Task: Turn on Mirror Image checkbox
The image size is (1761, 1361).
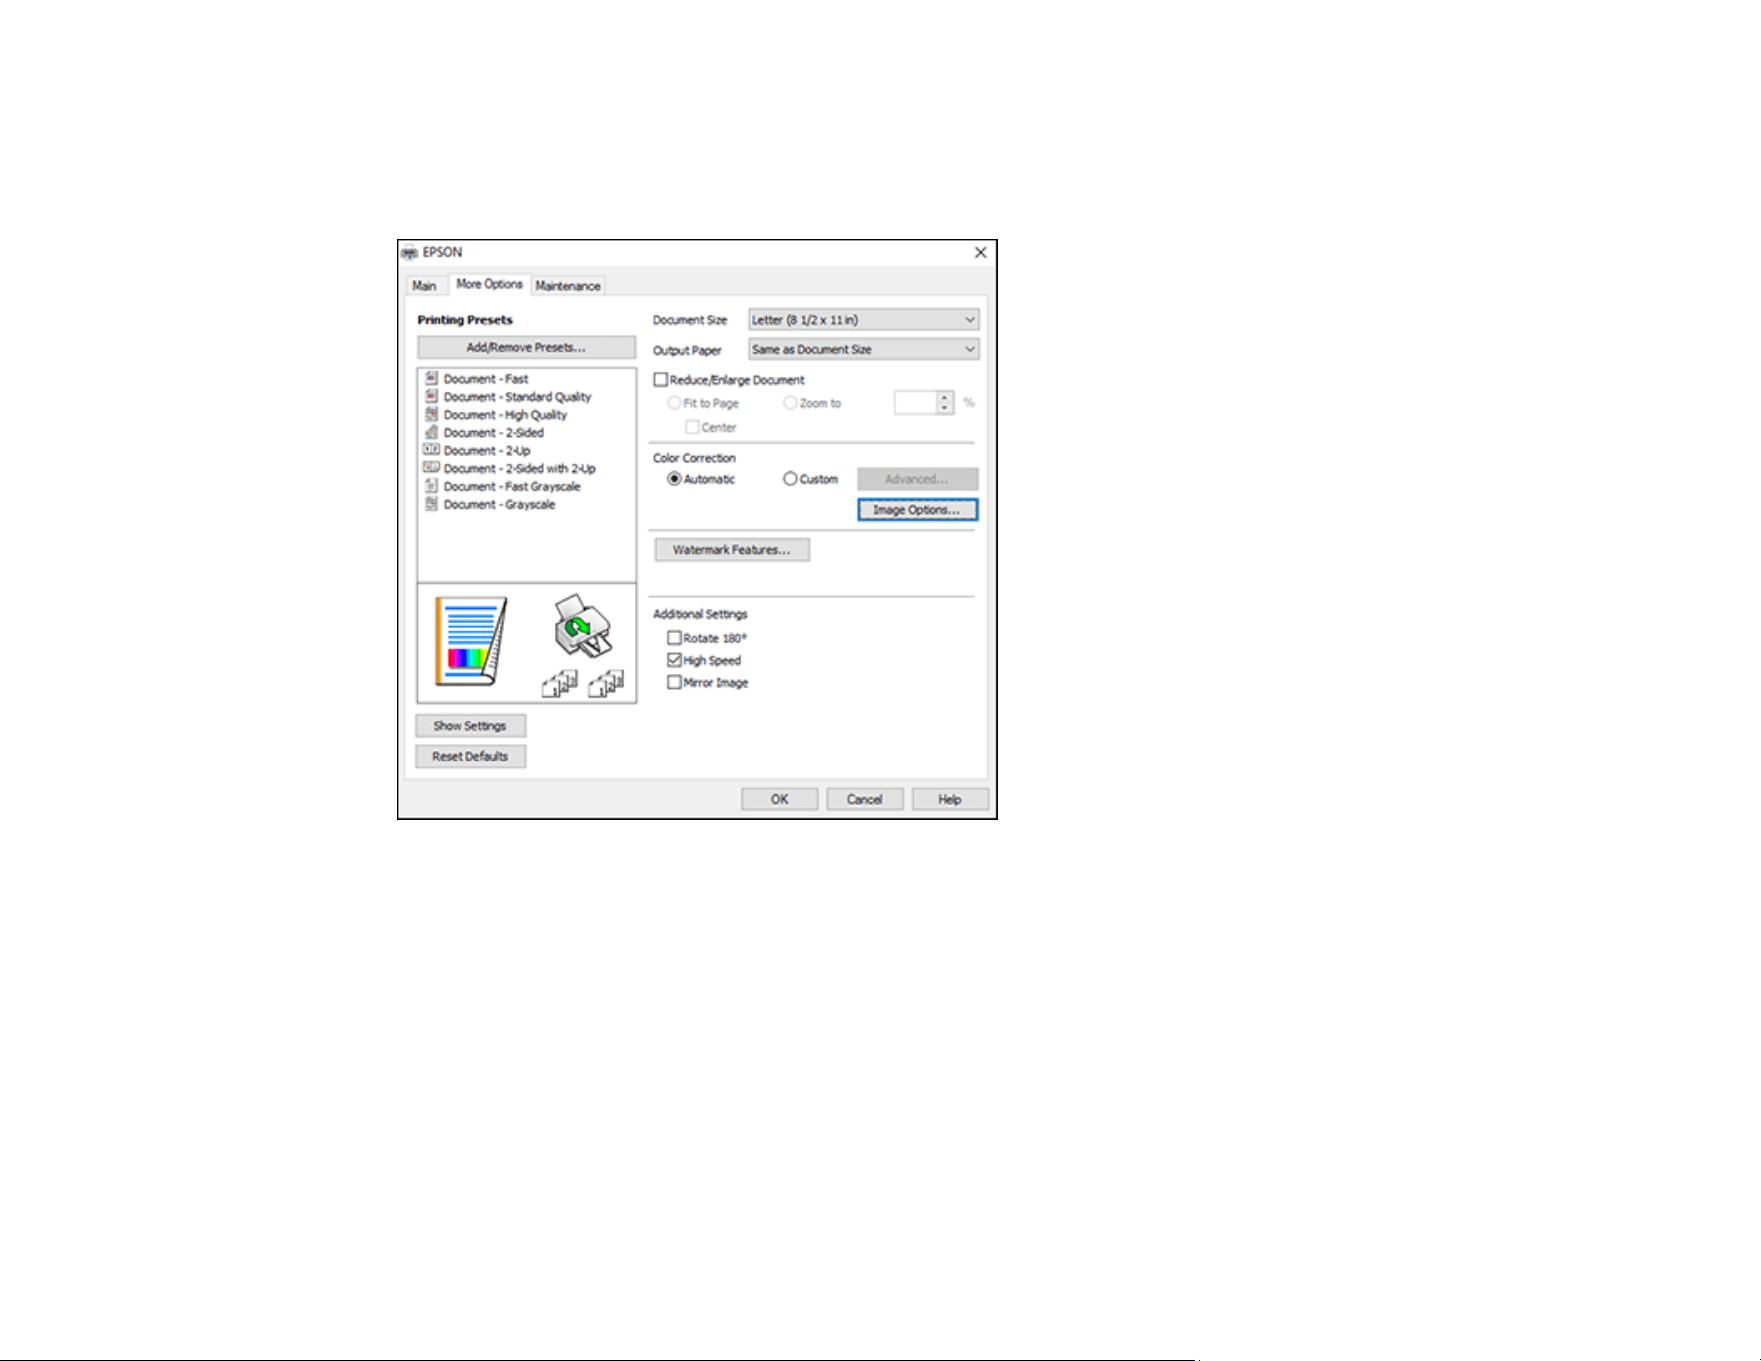Action: pos(674,682)
